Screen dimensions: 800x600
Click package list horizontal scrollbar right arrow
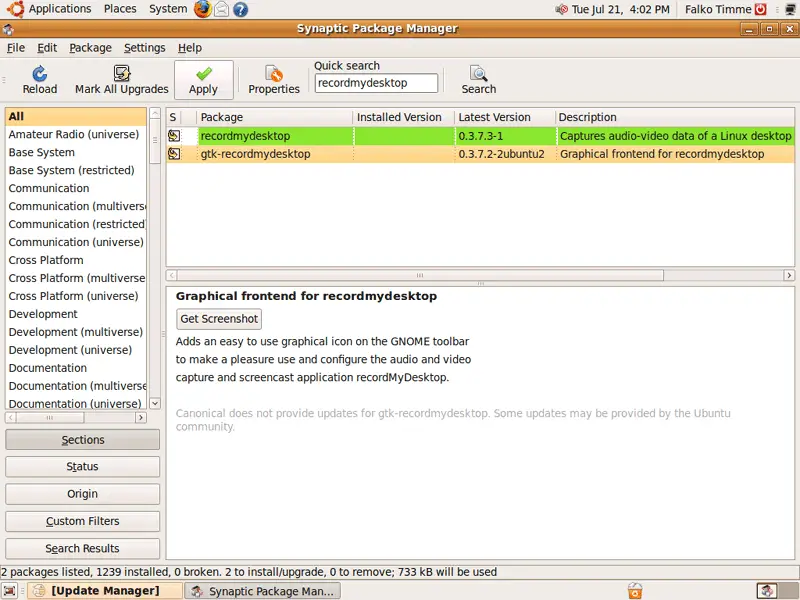click(x=789, y=275)
